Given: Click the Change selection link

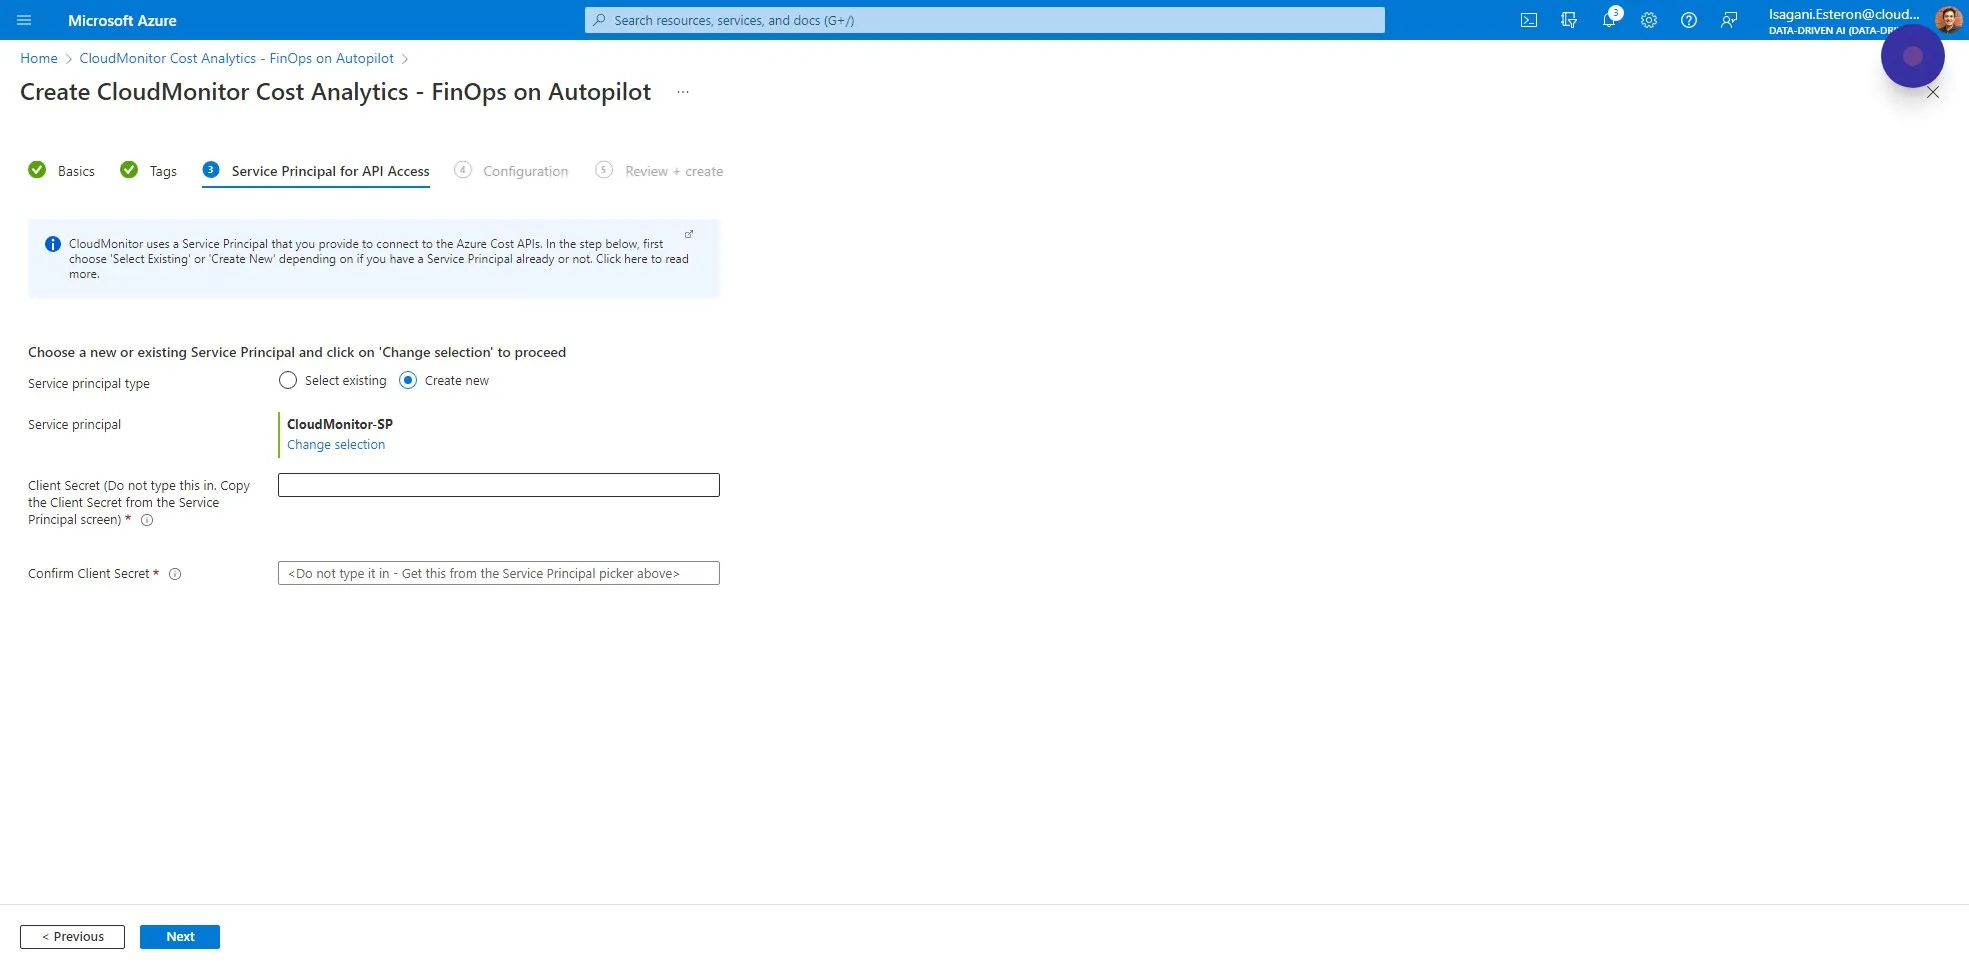Looking at the screenshot, I should [x=336, y=445].
